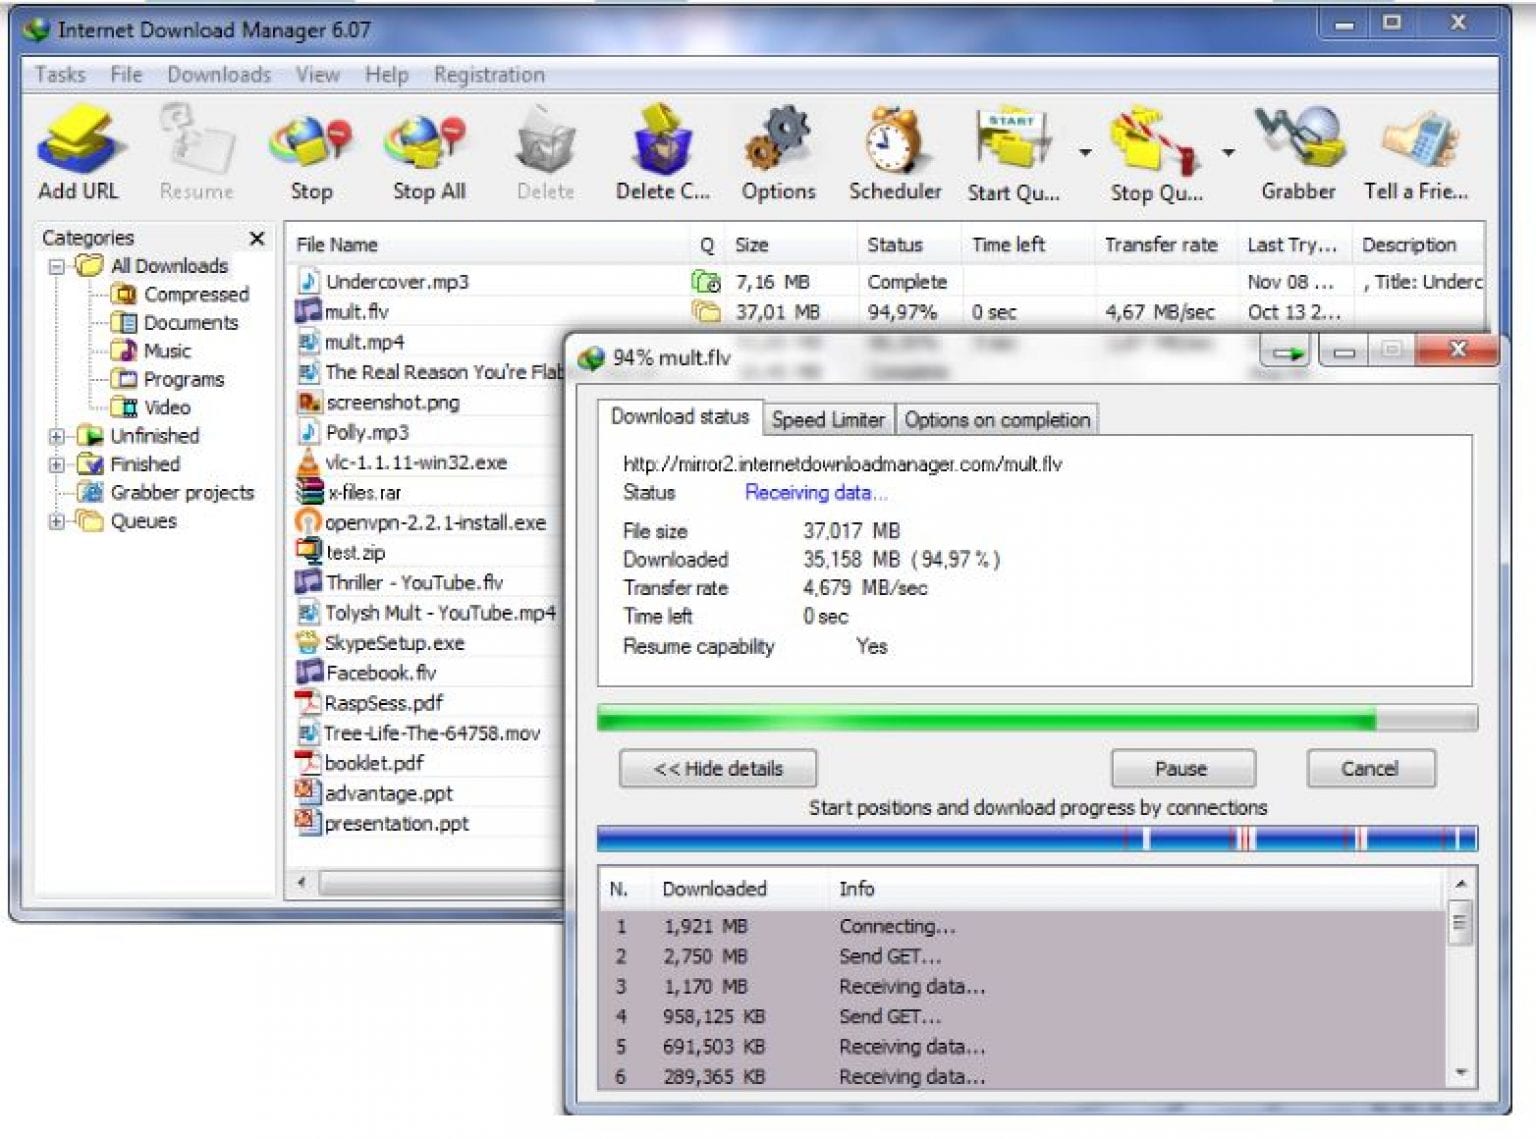Select the Music category
Viewport: 1536px width, 1139px height.
[167, 351]
